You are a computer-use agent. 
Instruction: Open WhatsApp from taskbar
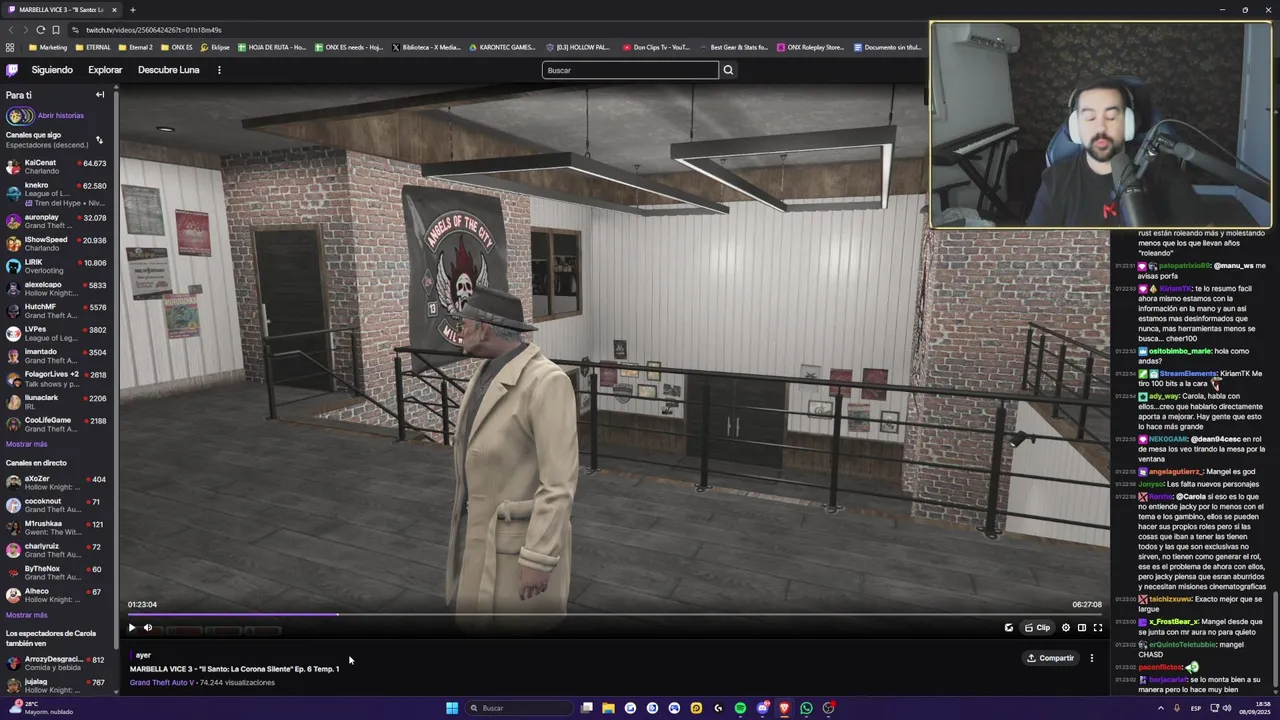coord(806,708)
